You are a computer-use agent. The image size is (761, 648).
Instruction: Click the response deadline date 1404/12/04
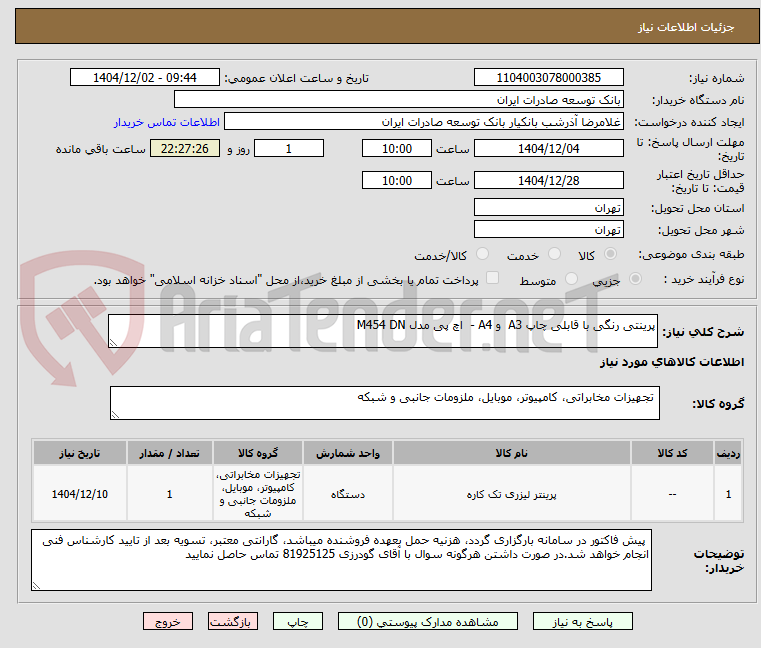(548, 149)
